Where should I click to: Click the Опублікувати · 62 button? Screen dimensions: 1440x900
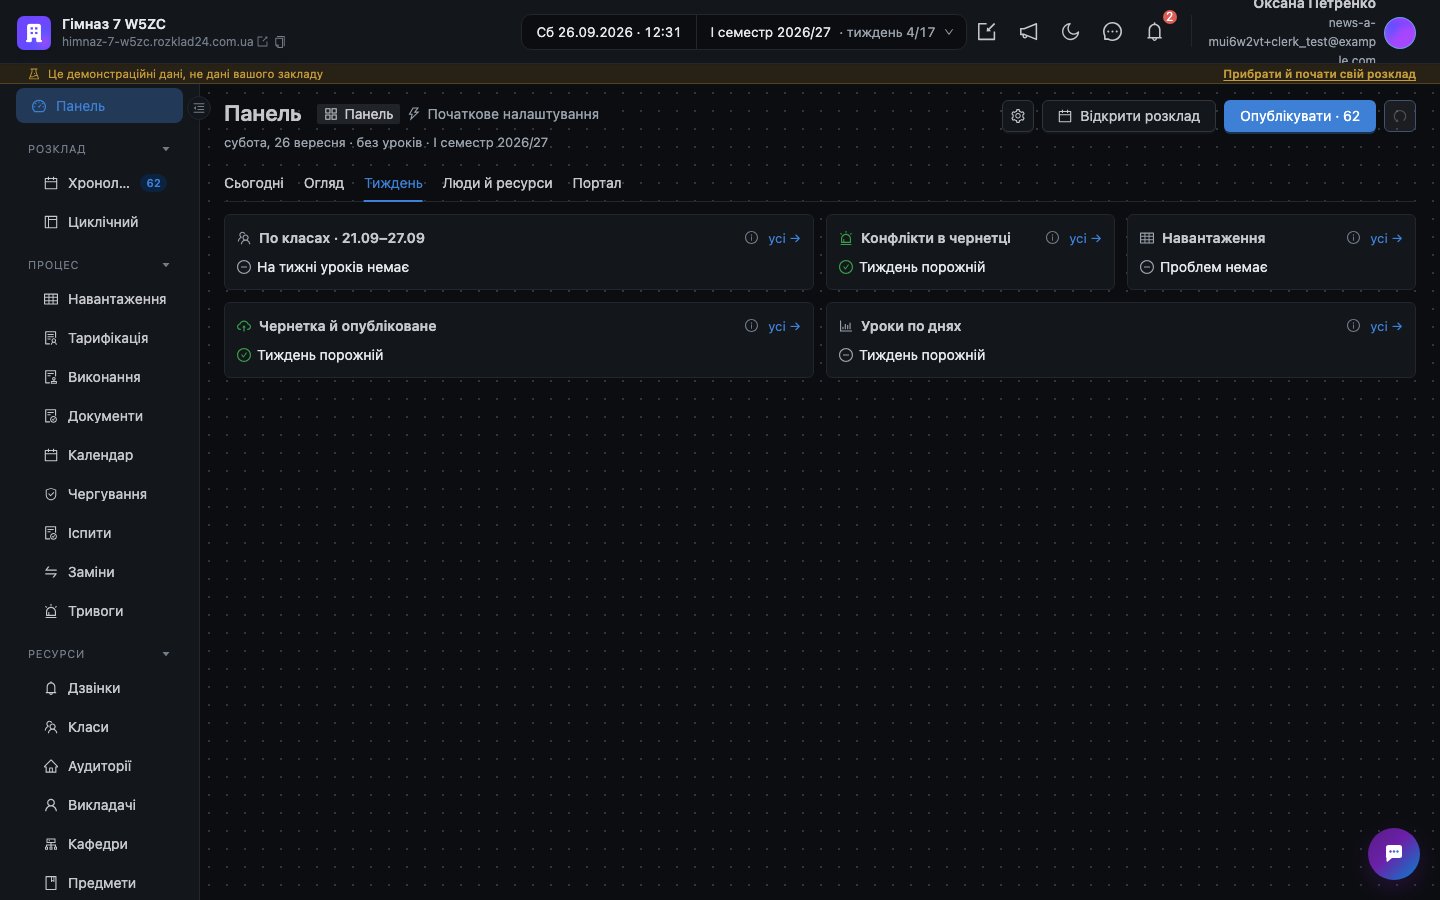pyautogui.click(x=1300, y=116)
